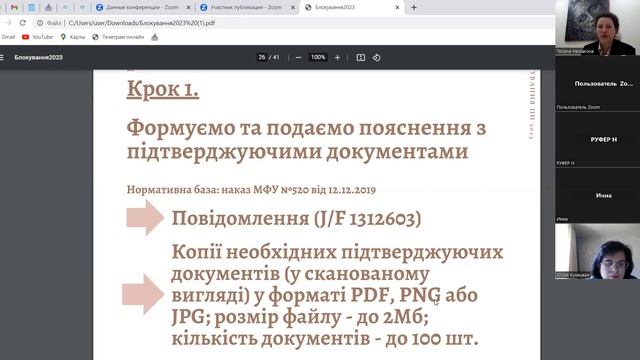Click the 'Повідомлення (J/F 1312603)' text
The image size is (640, 360).
[296, 218]
